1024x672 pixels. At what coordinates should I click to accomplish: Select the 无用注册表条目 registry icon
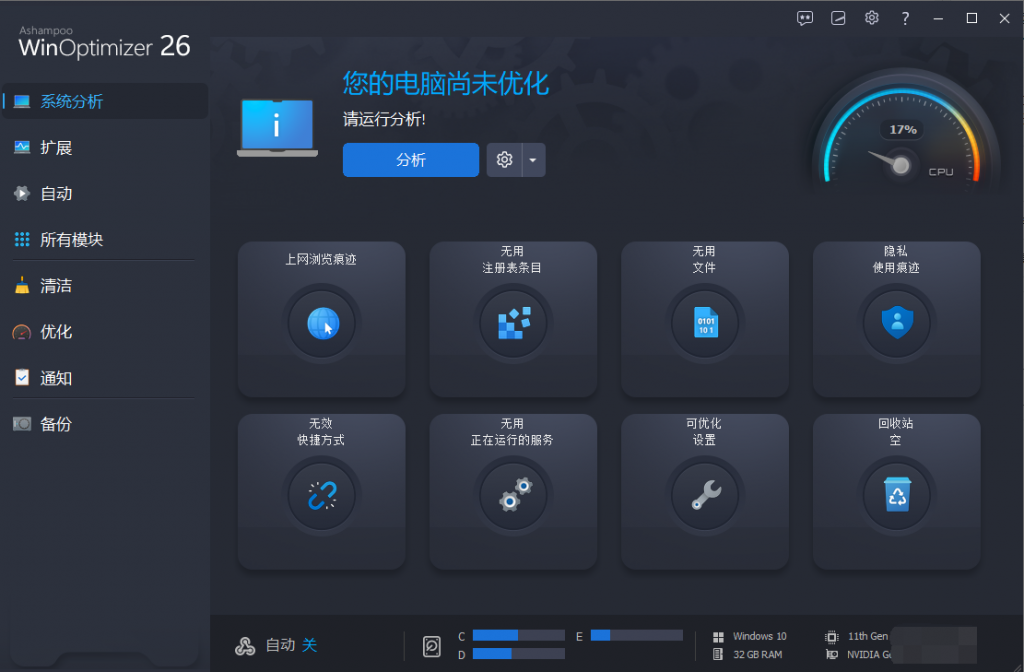pos(513,322)
